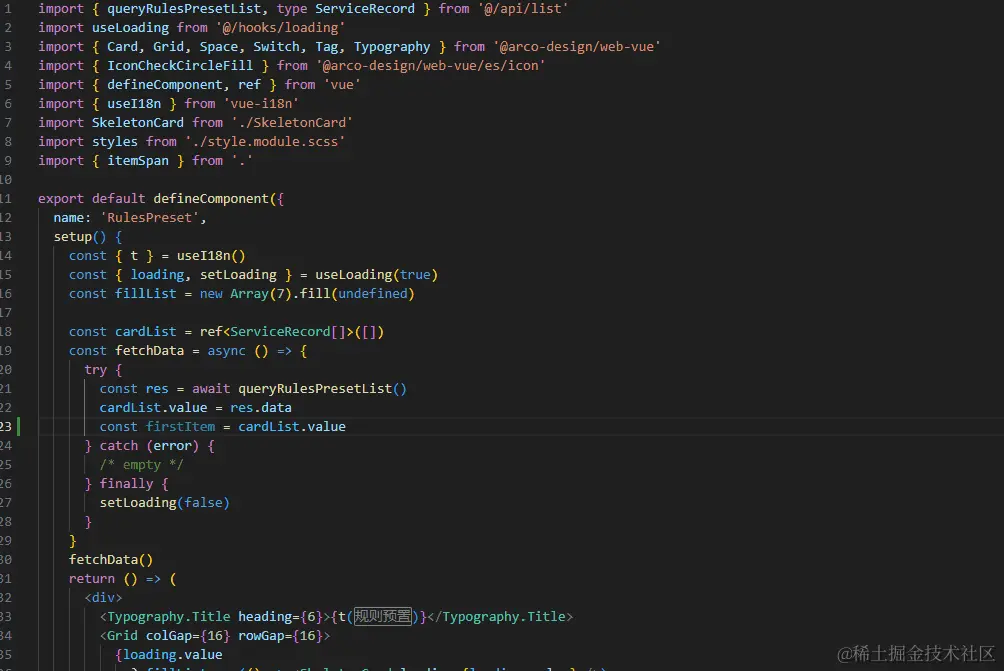Click Card in the arco-design import

click(x=122, y=47)
